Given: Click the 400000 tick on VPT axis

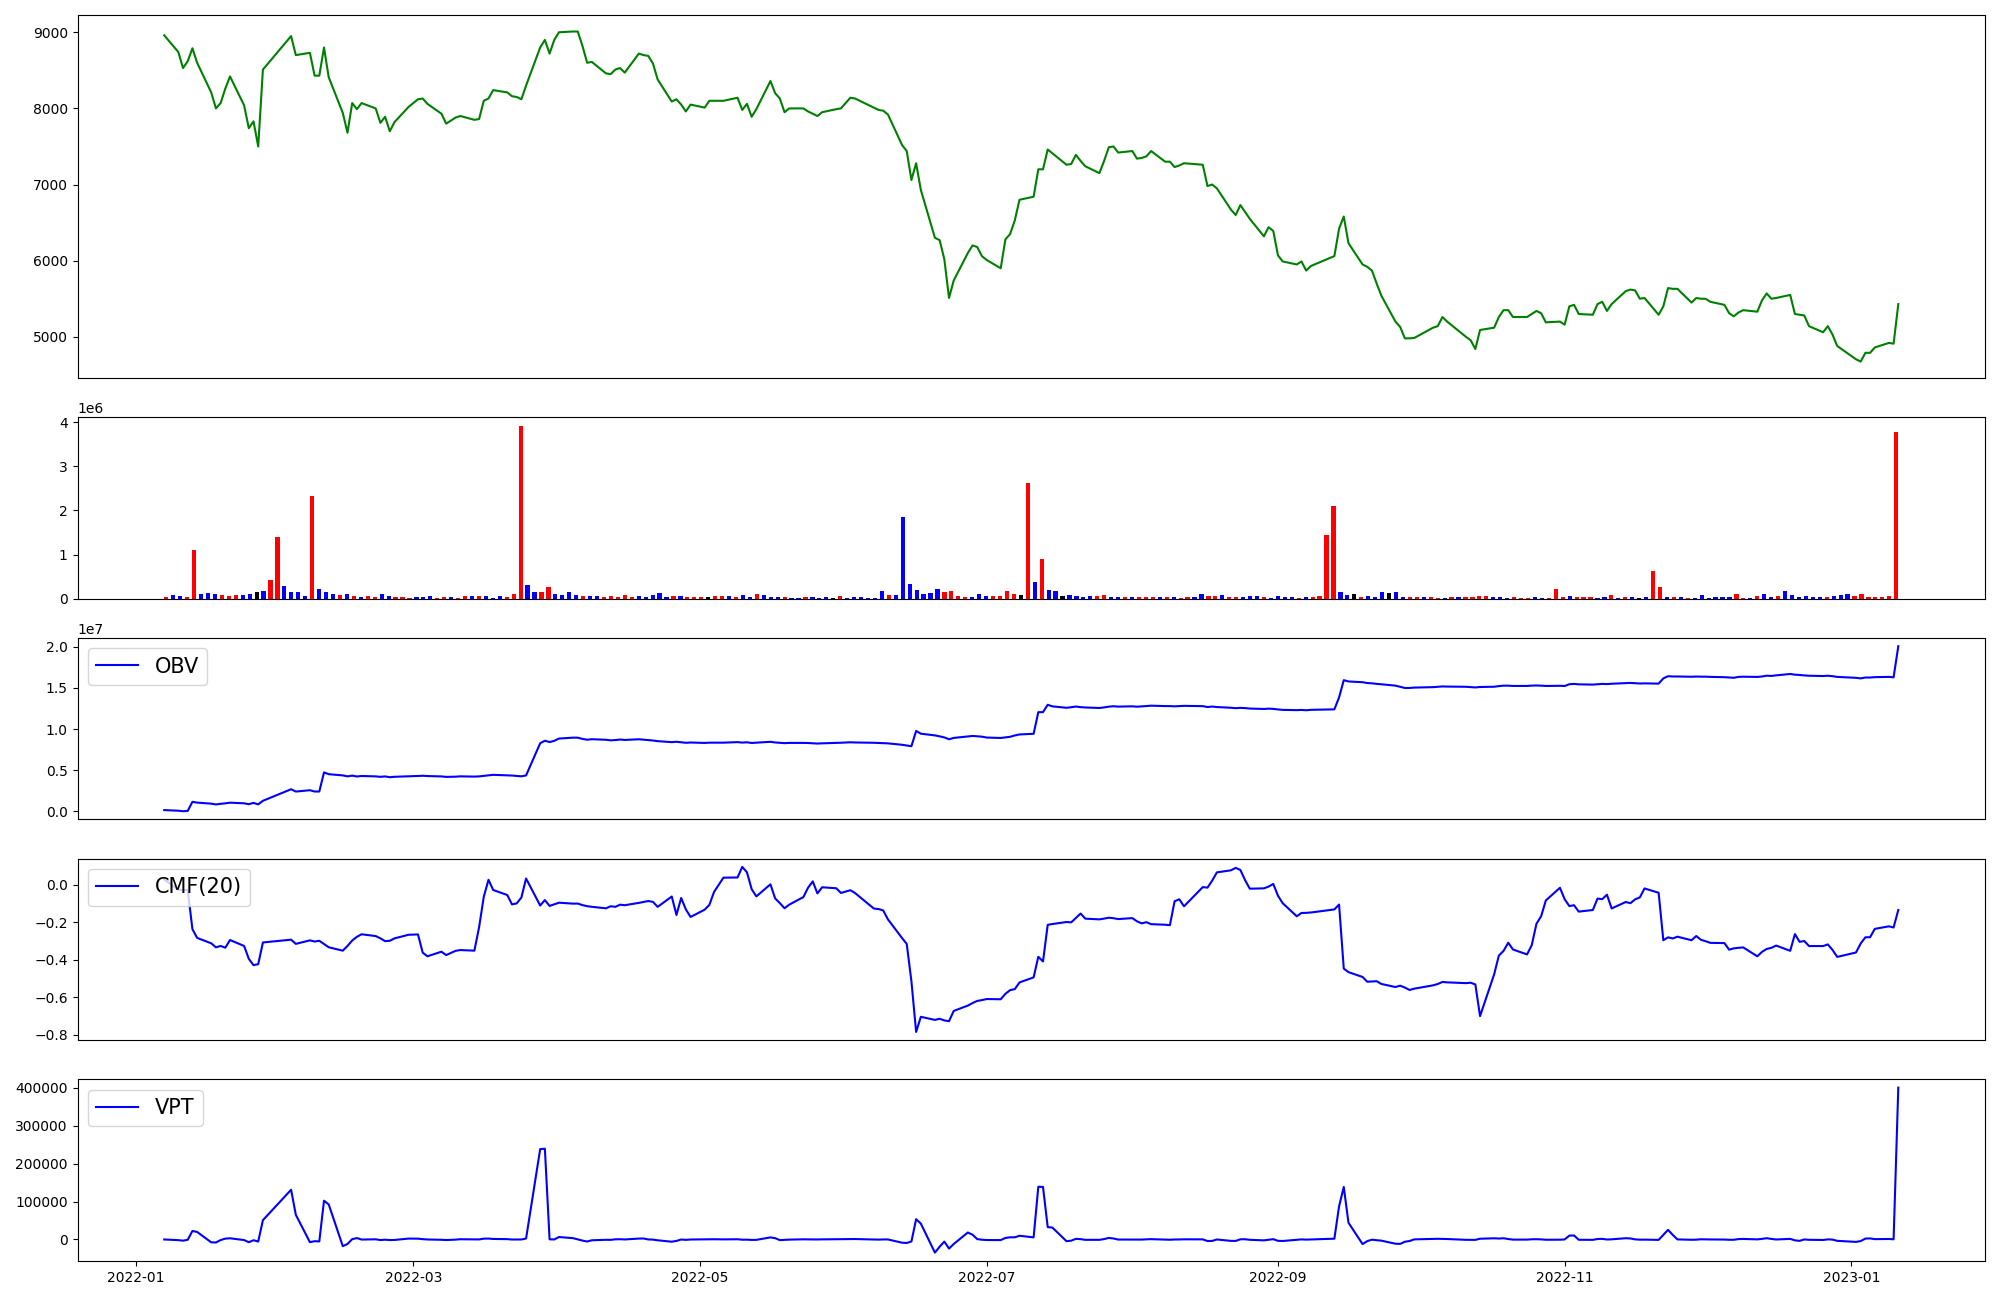Looking at the screenshot, I should pos(43,1088).
